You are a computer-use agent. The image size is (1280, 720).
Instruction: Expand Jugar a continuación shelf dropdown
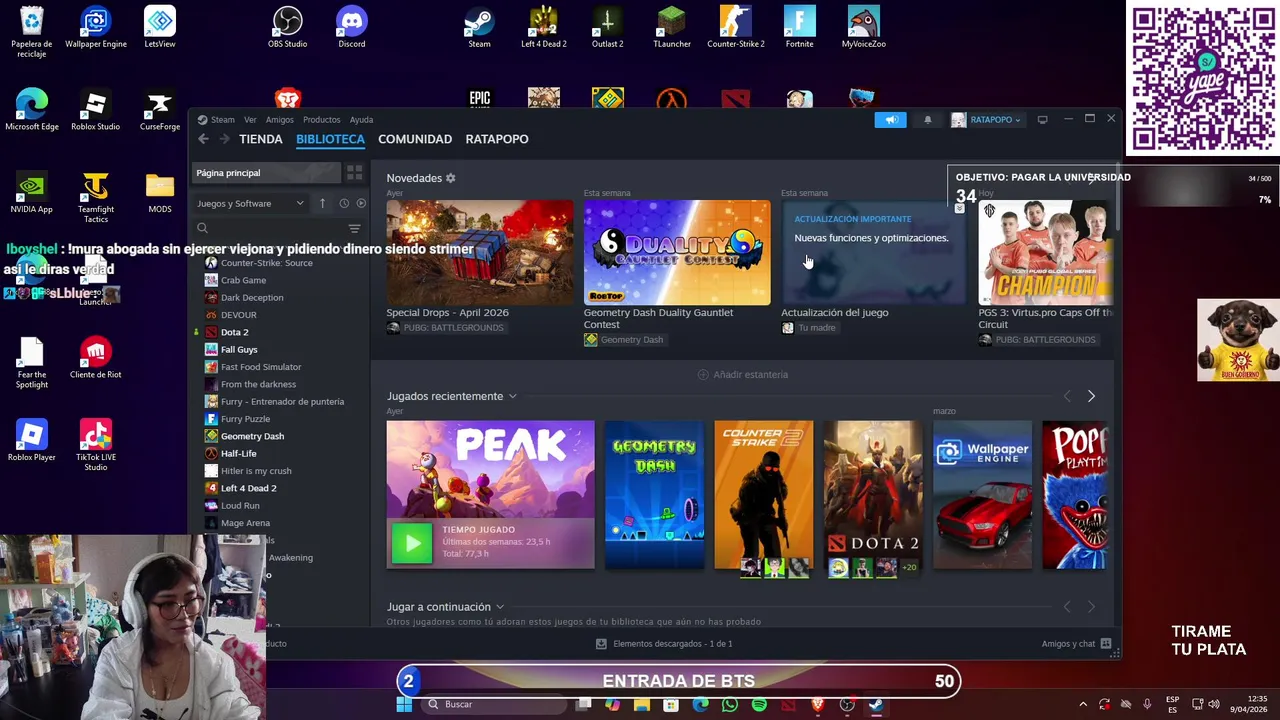[x=500, y=607]
